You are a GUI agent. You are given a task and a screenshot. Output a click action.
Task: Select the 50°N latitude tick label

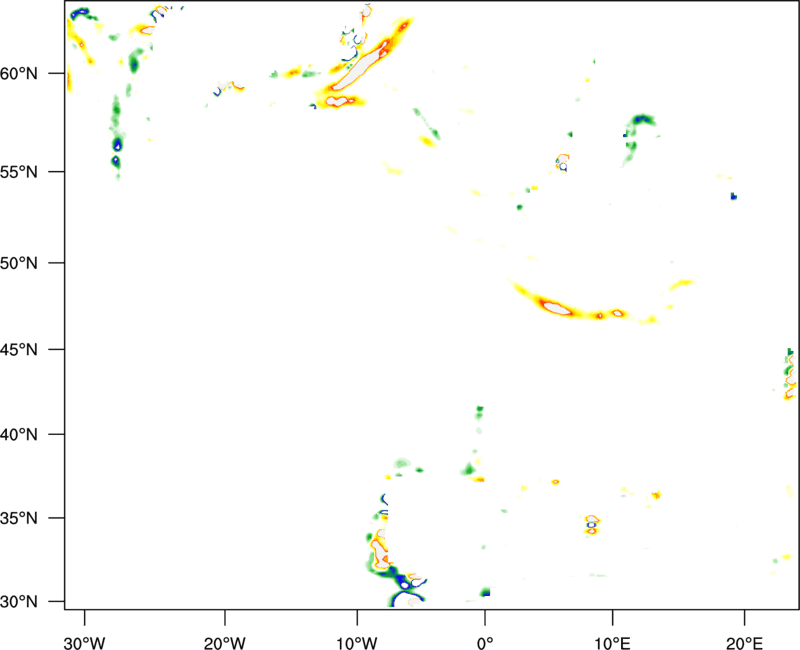click(x=36, y=263)
